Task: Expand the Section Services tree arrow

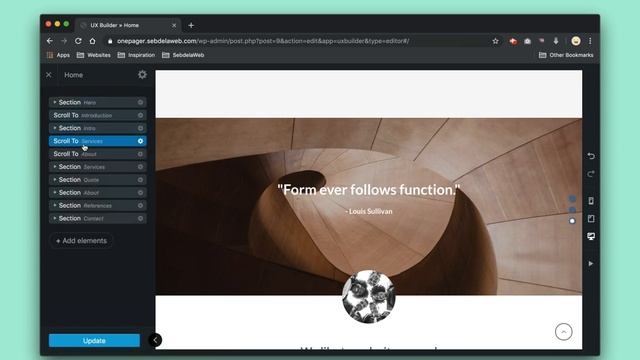Action: (x=55, y=167)
